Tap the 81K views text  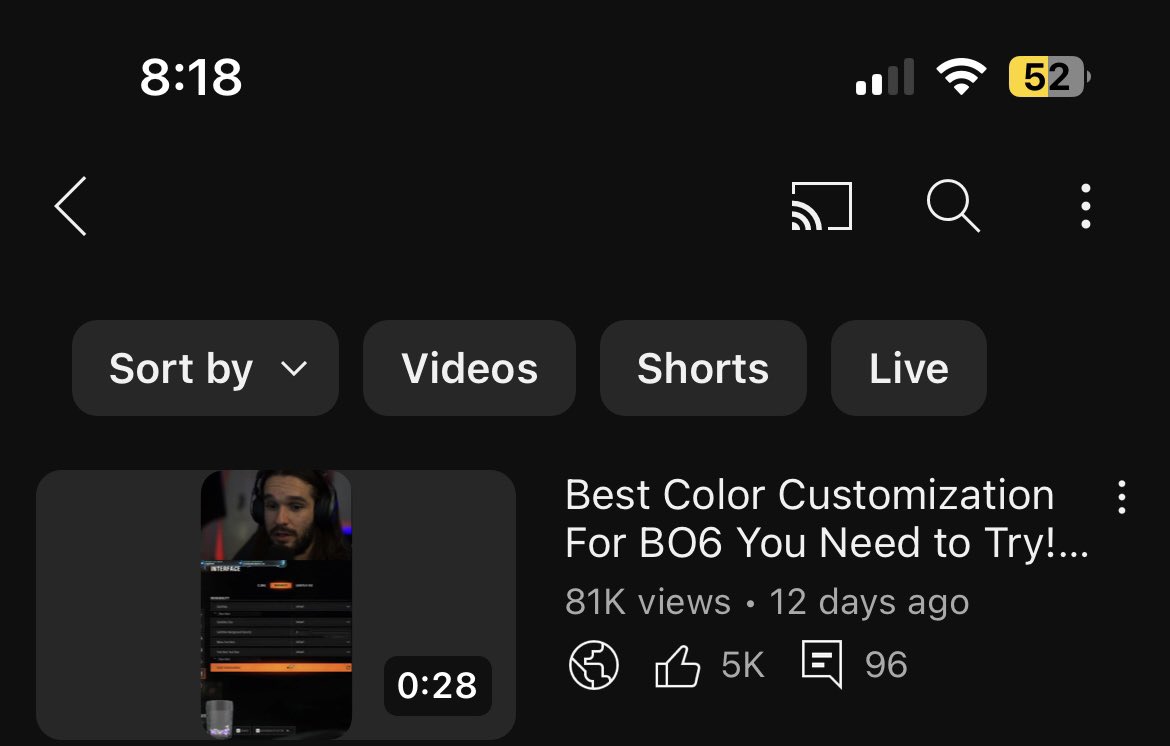point(648,601)
